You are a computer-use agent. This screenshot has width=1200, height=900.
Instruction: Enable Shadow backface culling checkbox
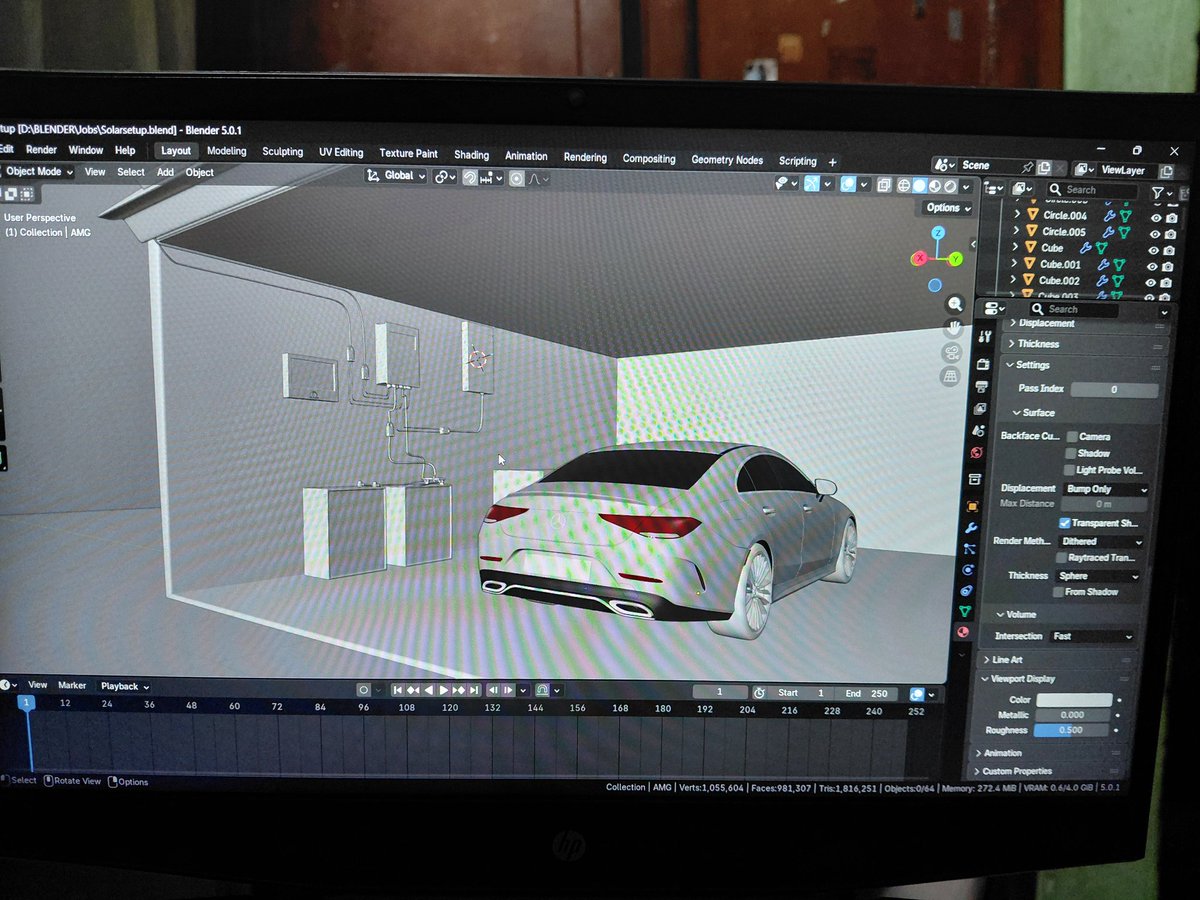pos(1071,453)
